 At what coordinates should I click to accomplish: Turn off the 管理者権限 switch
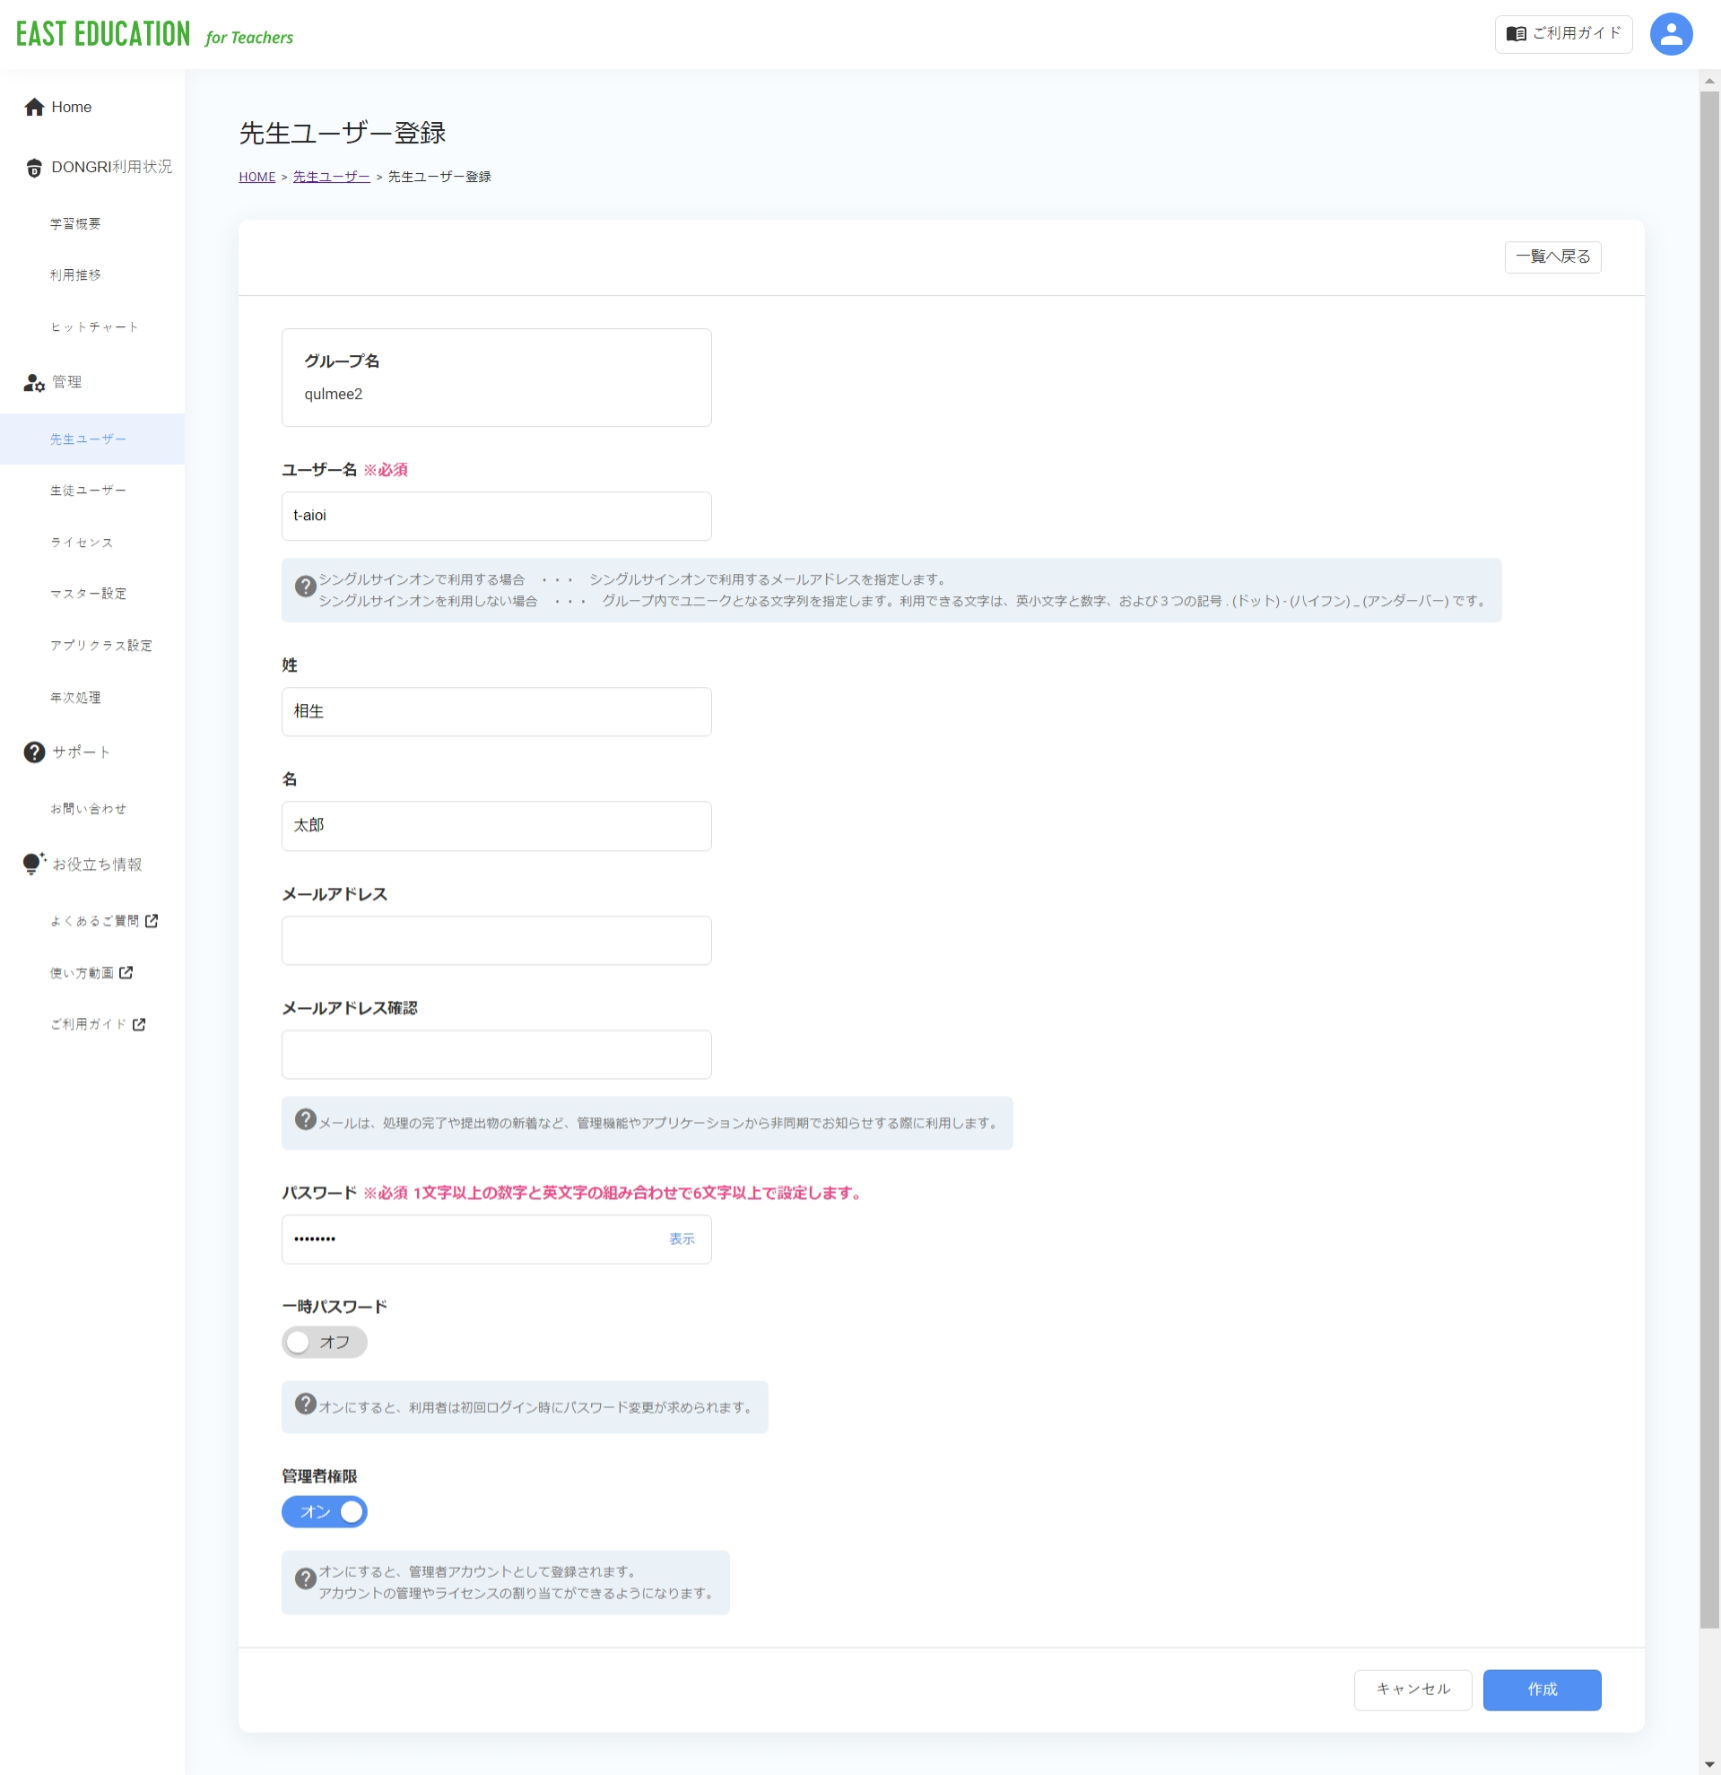(324, 1512)
